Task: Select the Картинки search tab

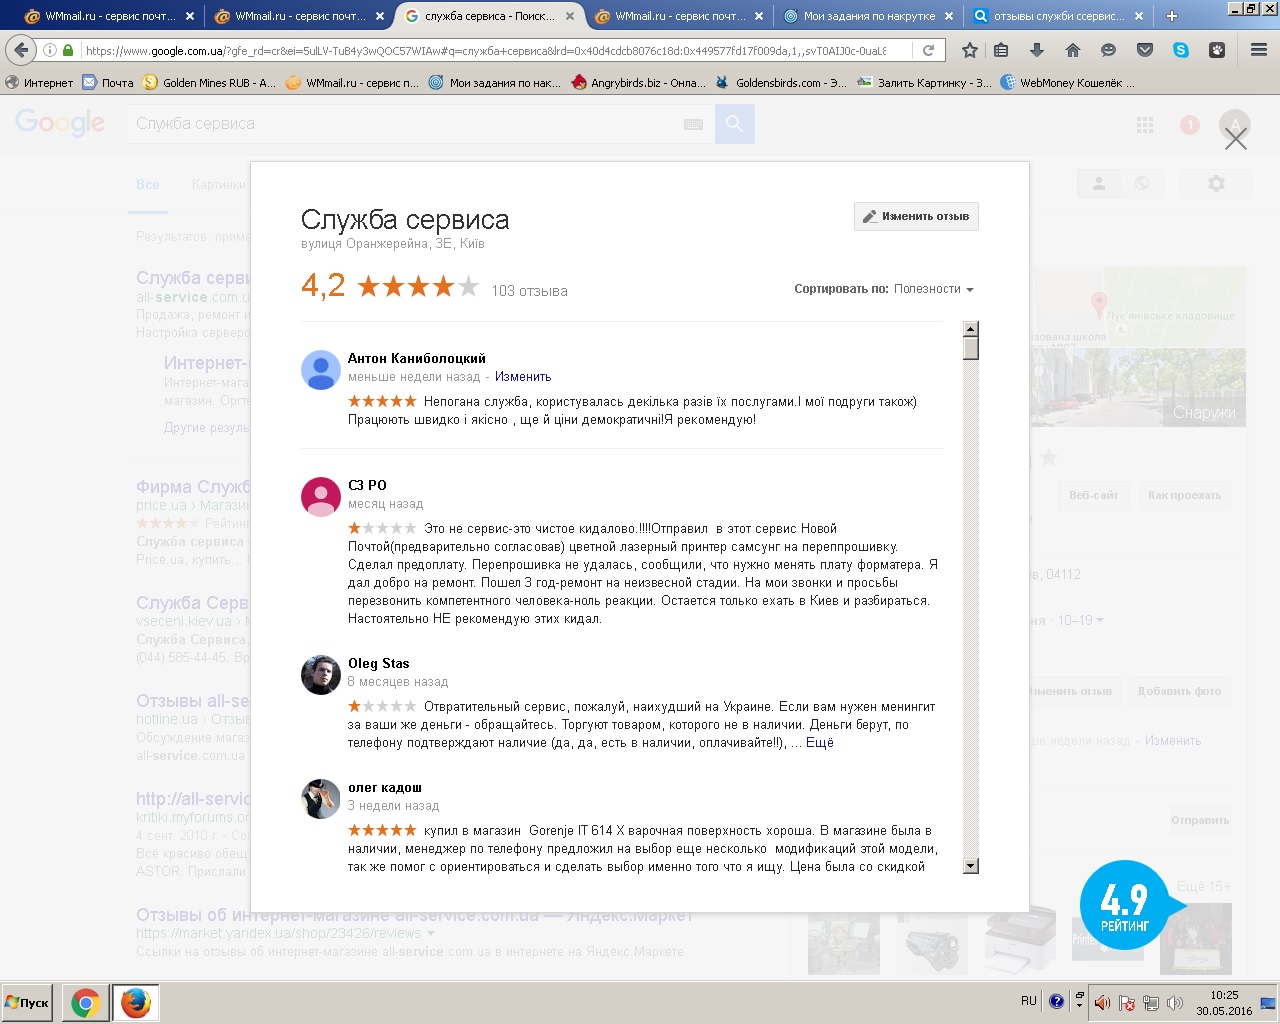Action: pyautogui.click(x=219, y=184)
